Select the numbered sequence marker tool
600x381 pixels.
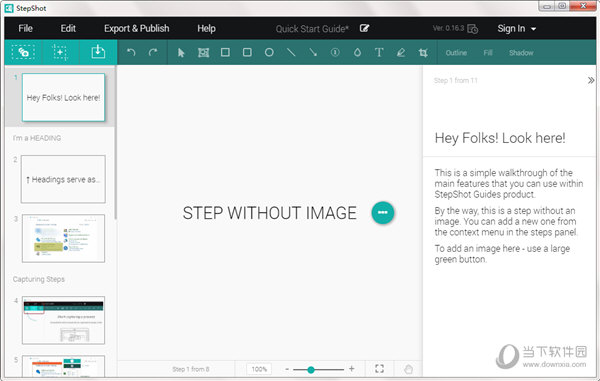point(335,52)
